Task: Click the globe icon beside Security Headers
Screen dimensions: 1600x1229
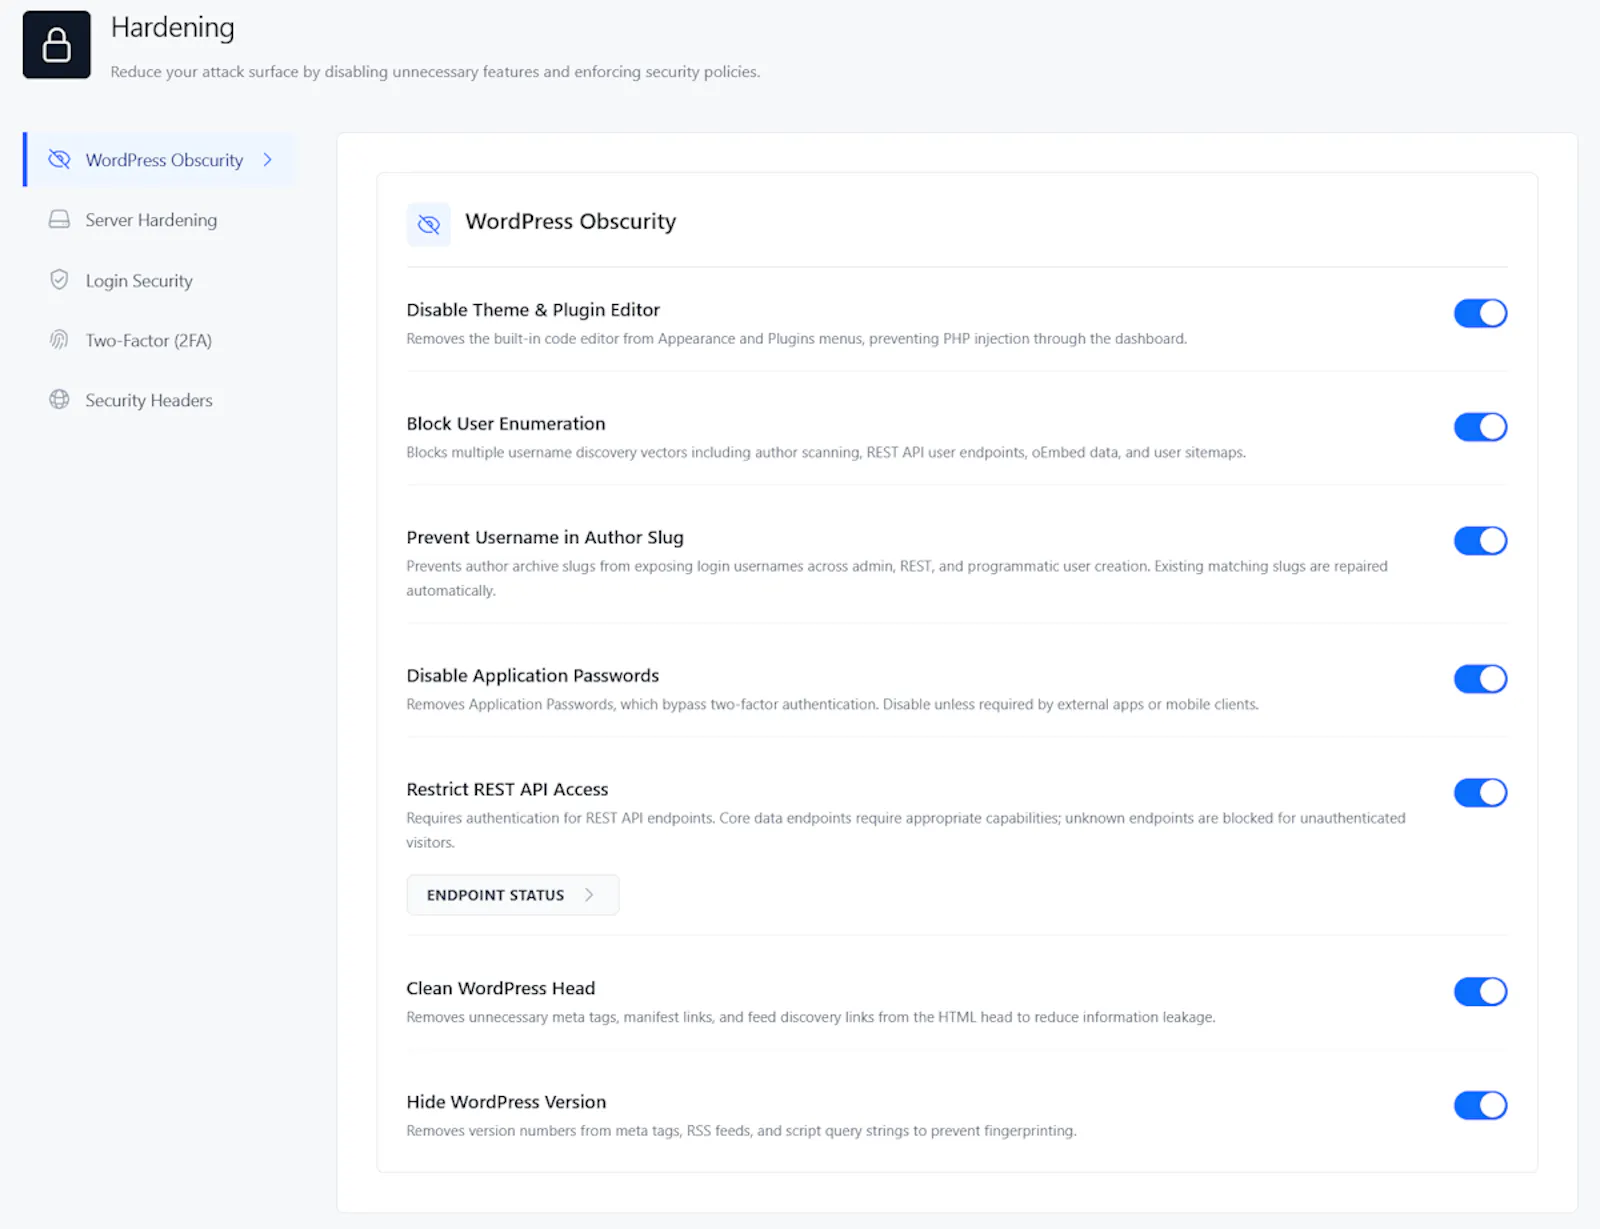Action: (60, 400)
